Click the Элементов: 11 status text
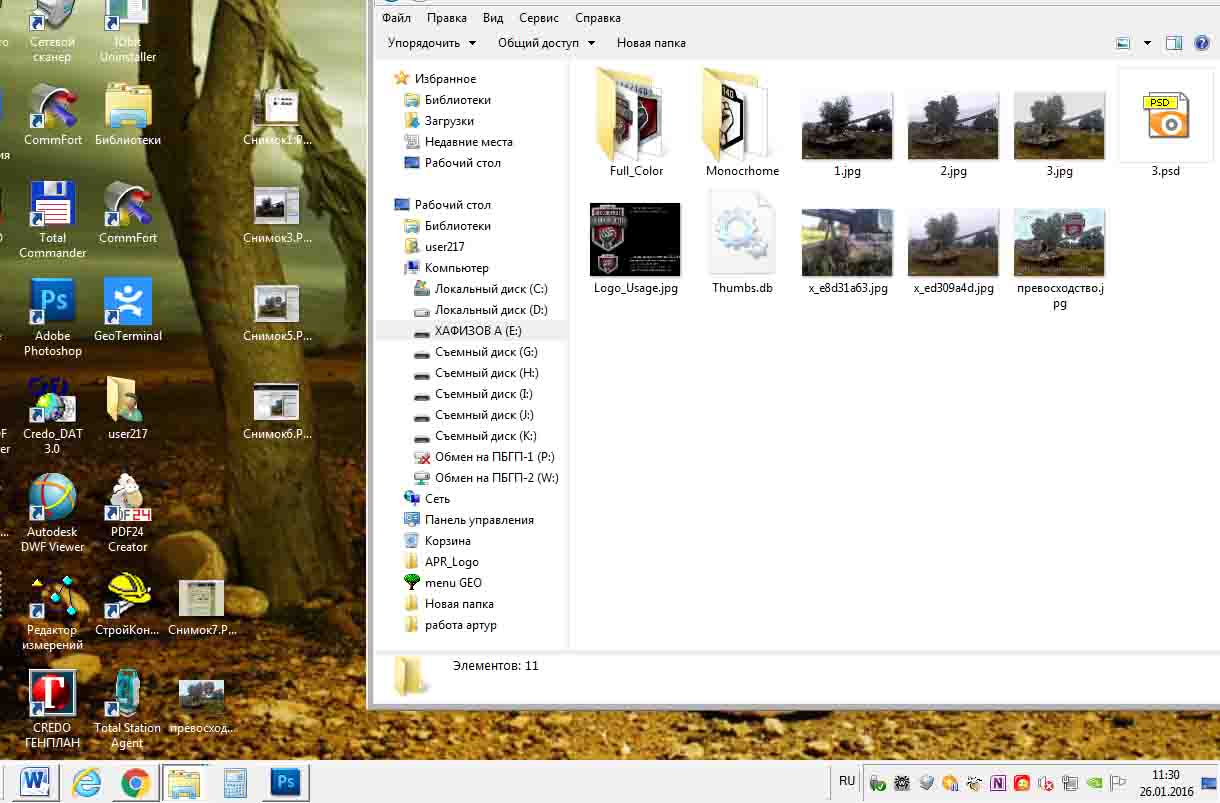1220x803 pixels. tap(495, 666)
